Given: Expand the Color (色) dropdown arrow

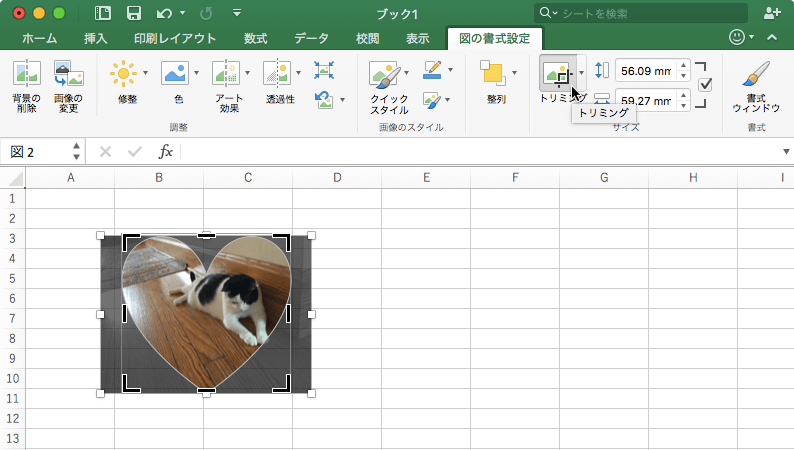Looking at the screenshot, I should click(x=196, y=73).
